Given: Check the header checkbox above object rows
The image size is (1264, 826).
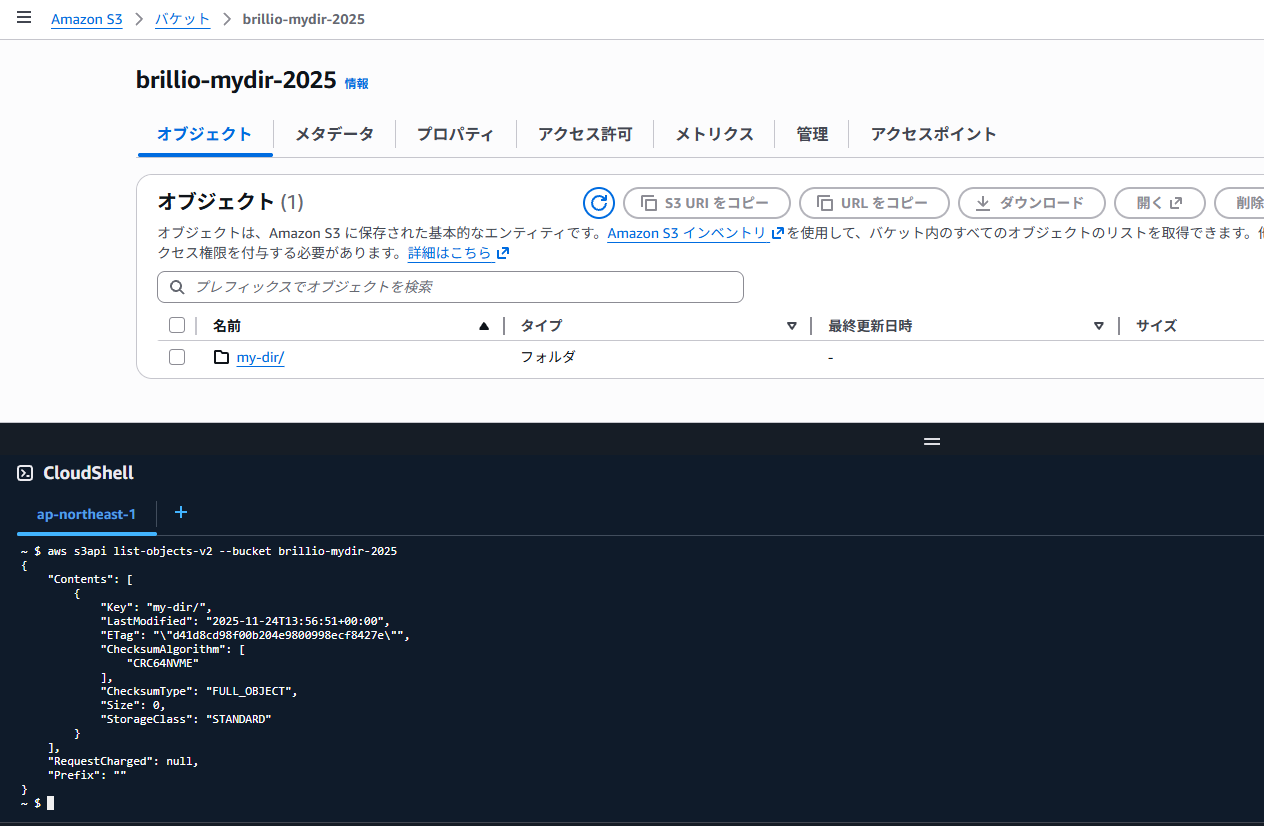Looking at the screenshot, I should click(177, 324).
